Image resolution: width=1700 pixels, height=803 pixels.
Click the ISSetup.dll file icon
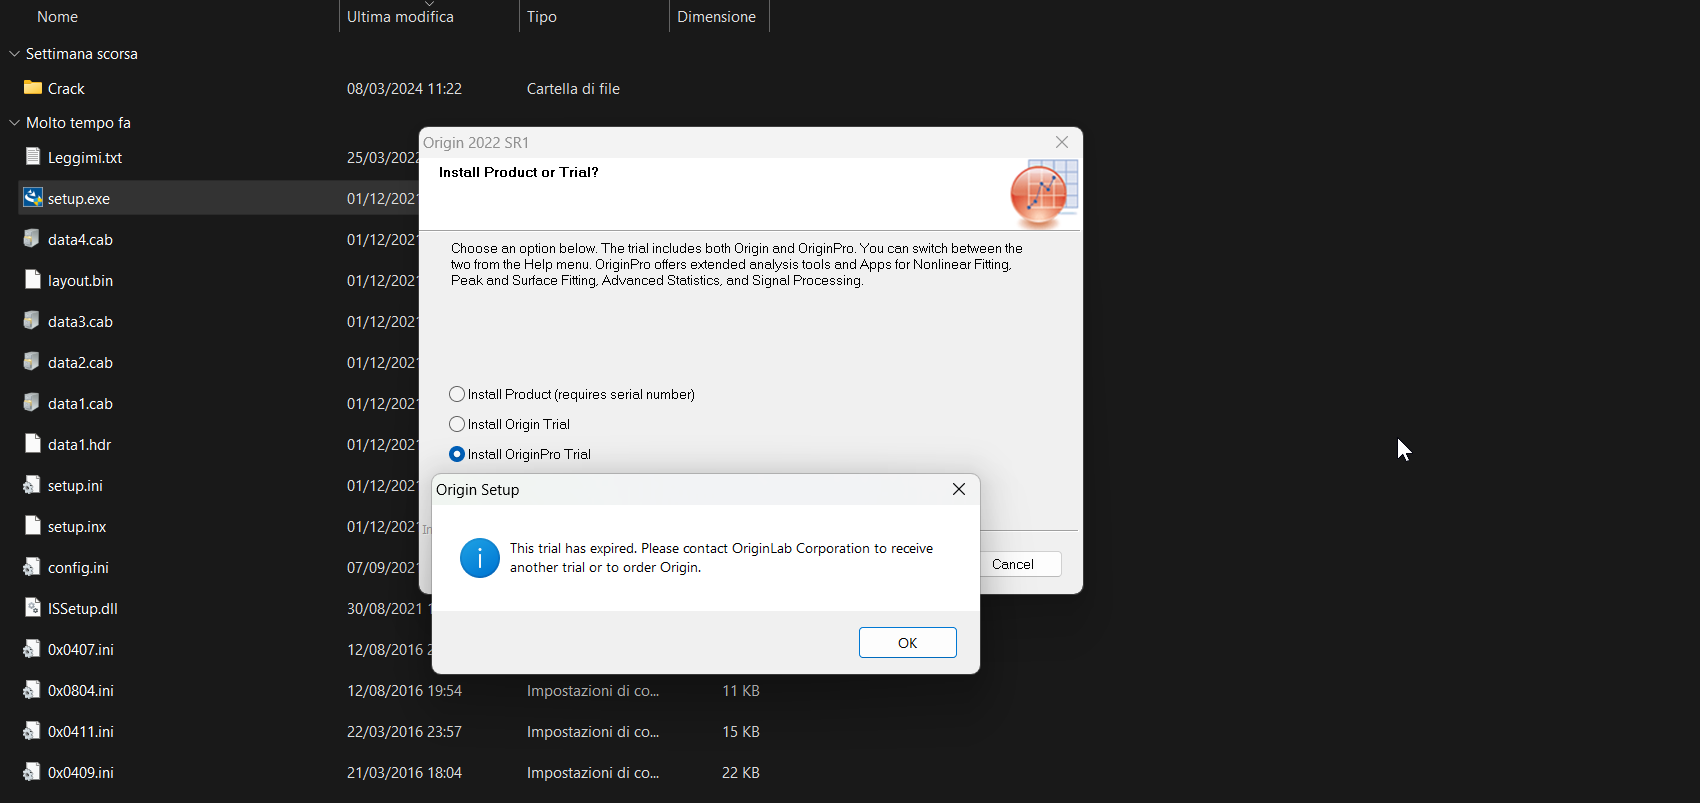tap(33, 608)
